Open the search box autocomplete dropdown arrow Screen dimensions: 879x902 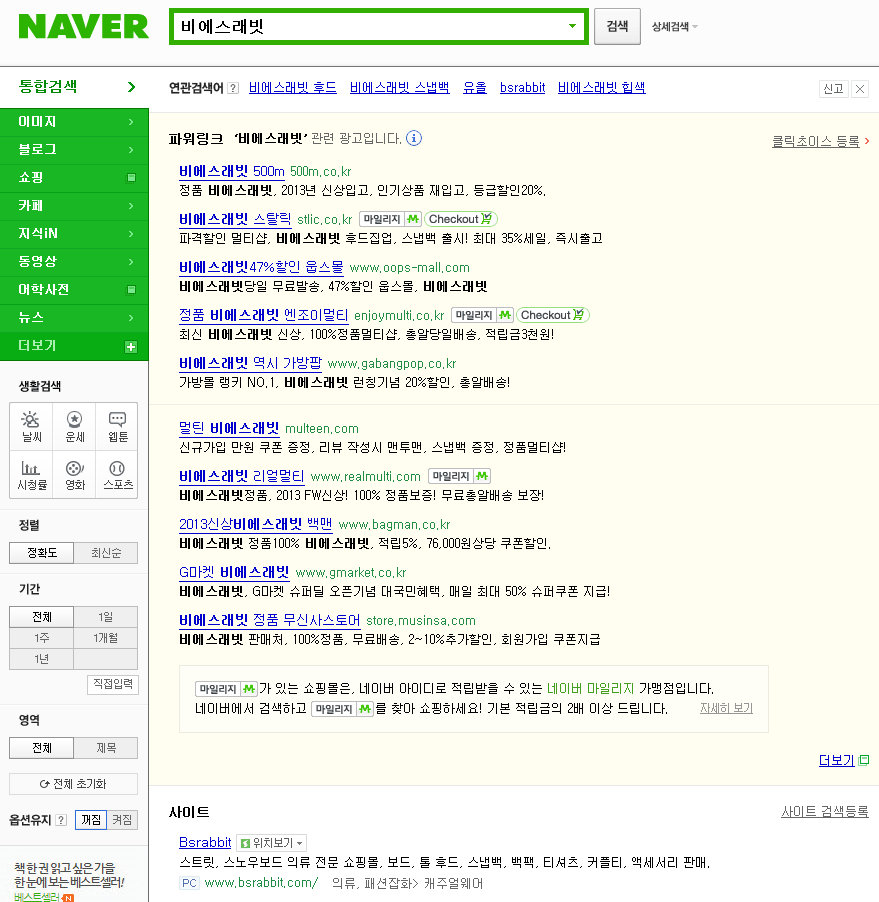click(x=572, y=26)
